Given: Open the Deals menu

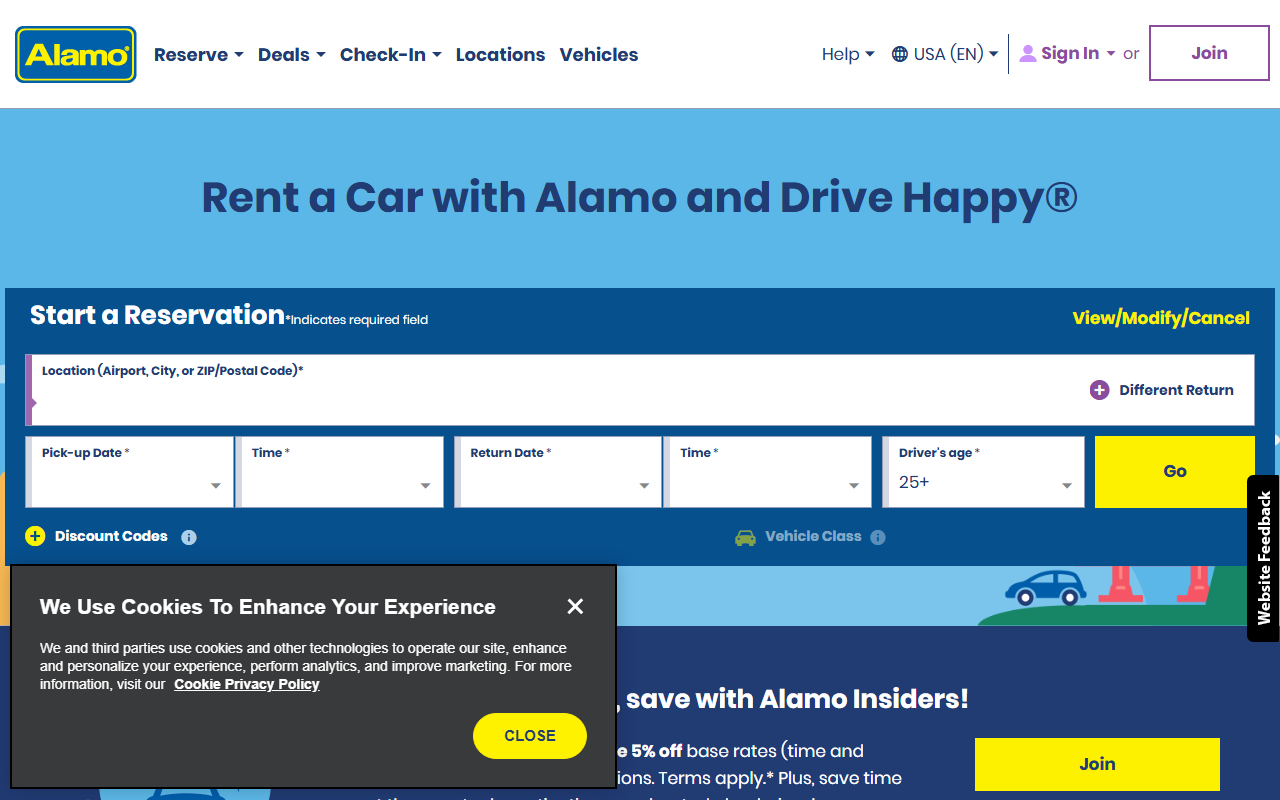Looking at the screenshot, I should [x=291, y=55].
